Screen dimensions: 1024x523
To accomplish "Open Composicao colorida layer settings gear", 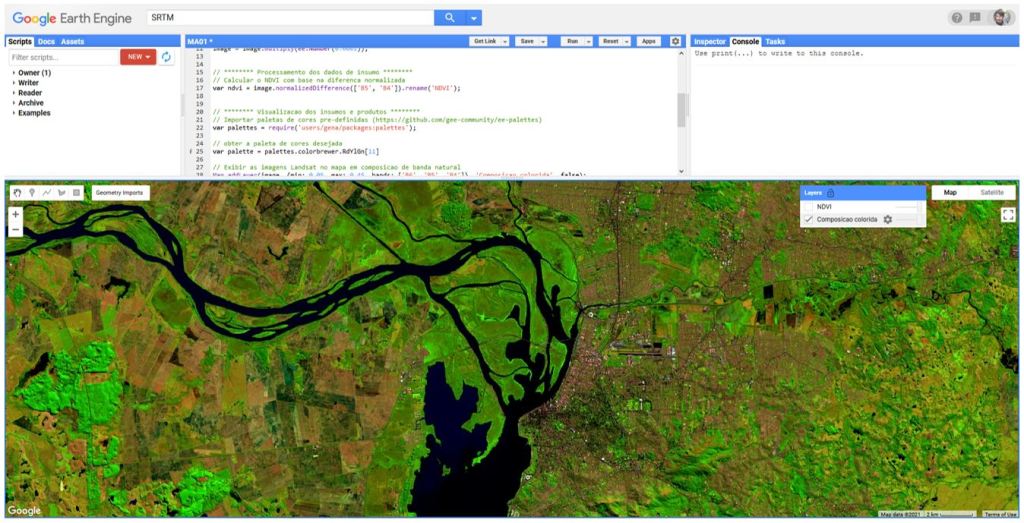I will [887, 219].
